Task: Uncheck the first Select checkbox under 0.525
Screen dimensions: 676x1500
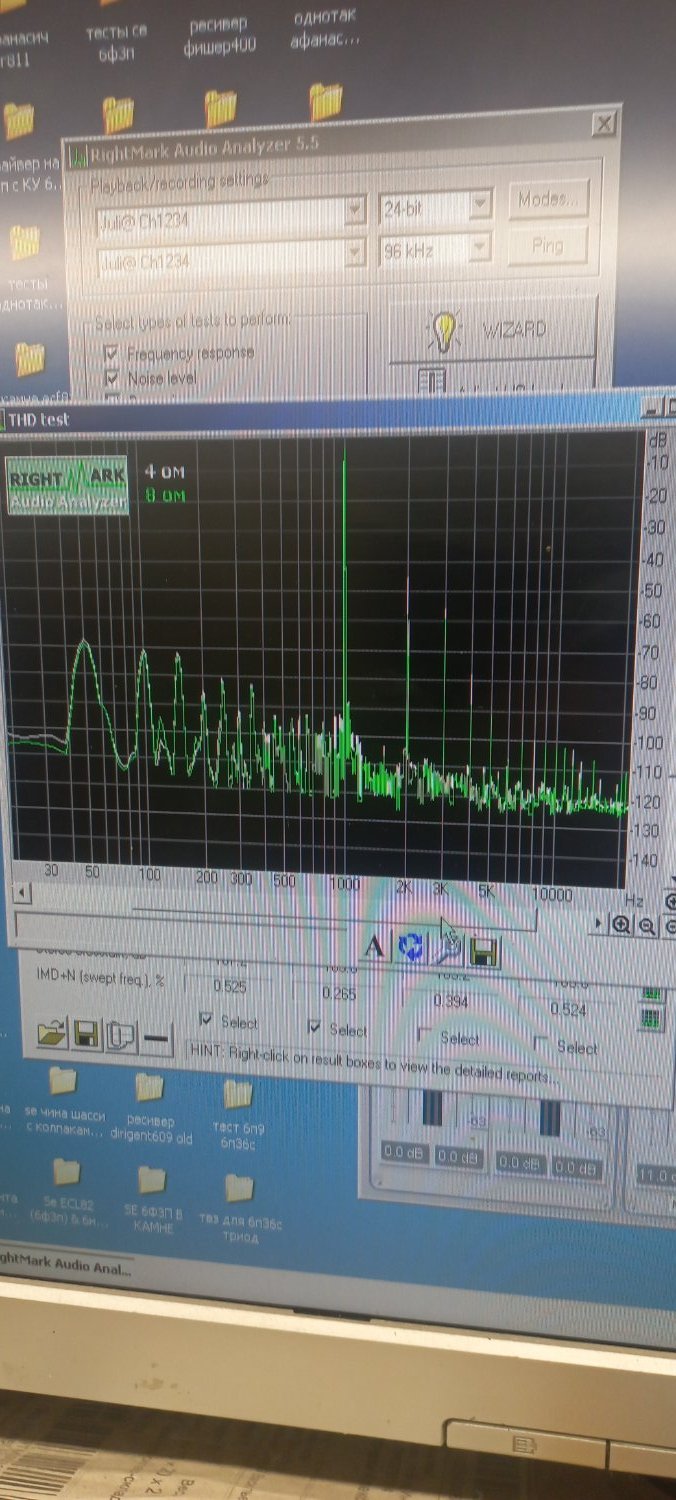Action: (206, 1020)
